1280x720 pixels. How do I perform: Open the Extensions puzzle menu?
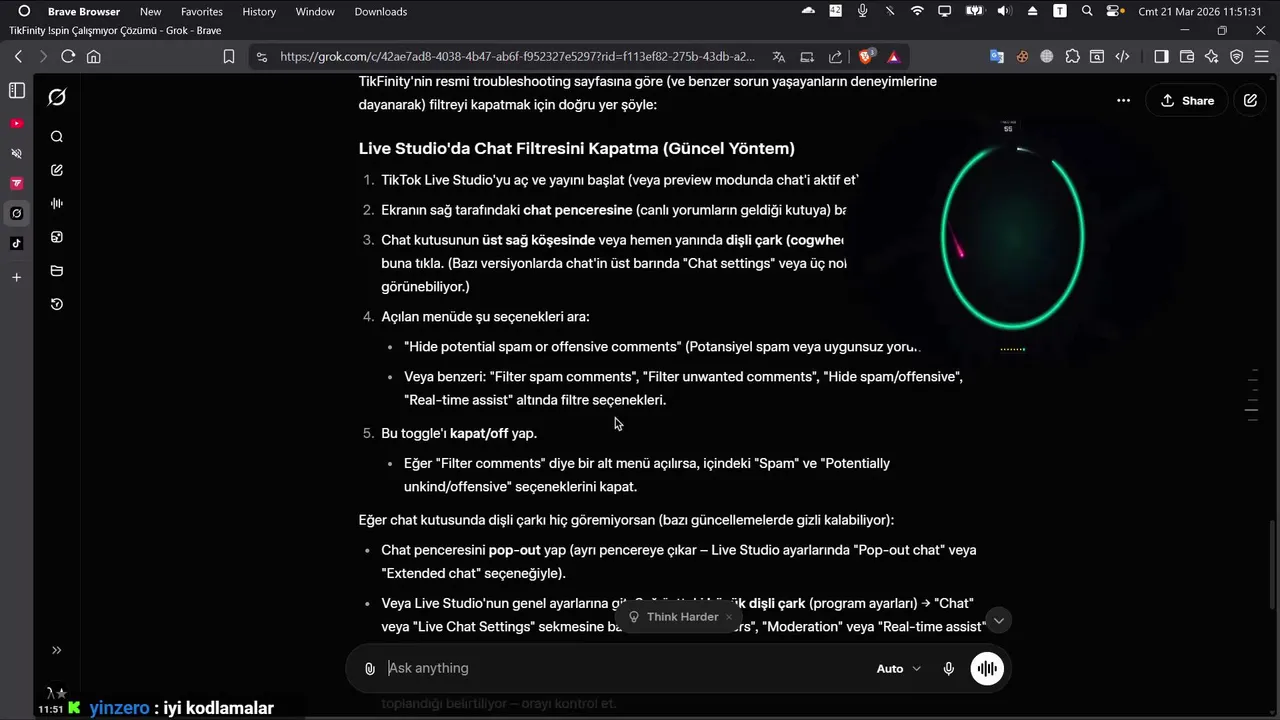coord(1072,57)
